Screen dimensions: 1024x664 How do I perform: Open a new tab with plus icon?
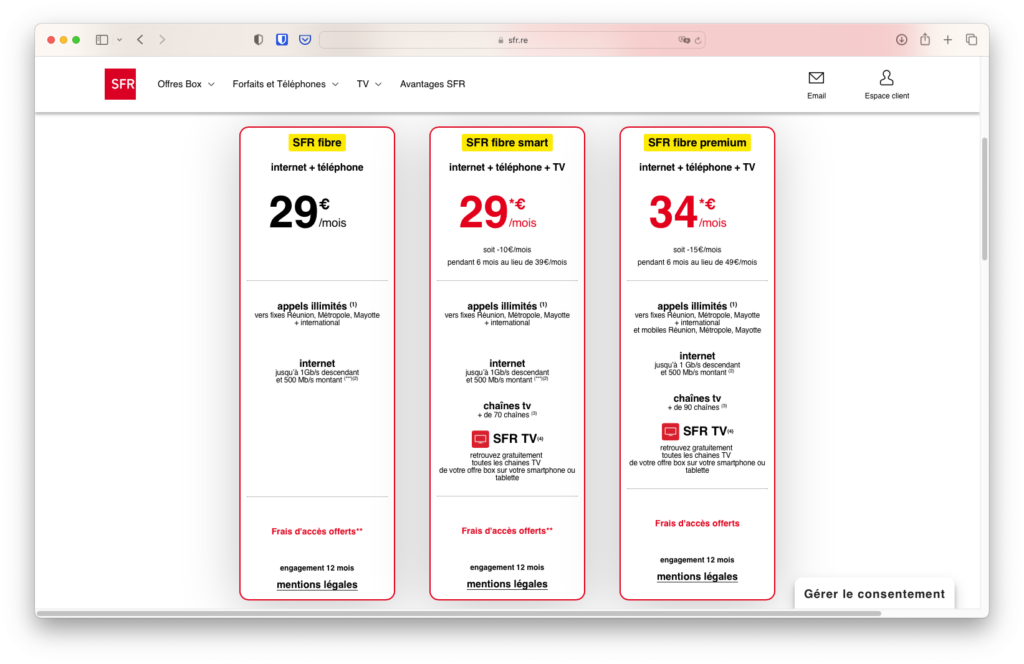tap(948, 40)
